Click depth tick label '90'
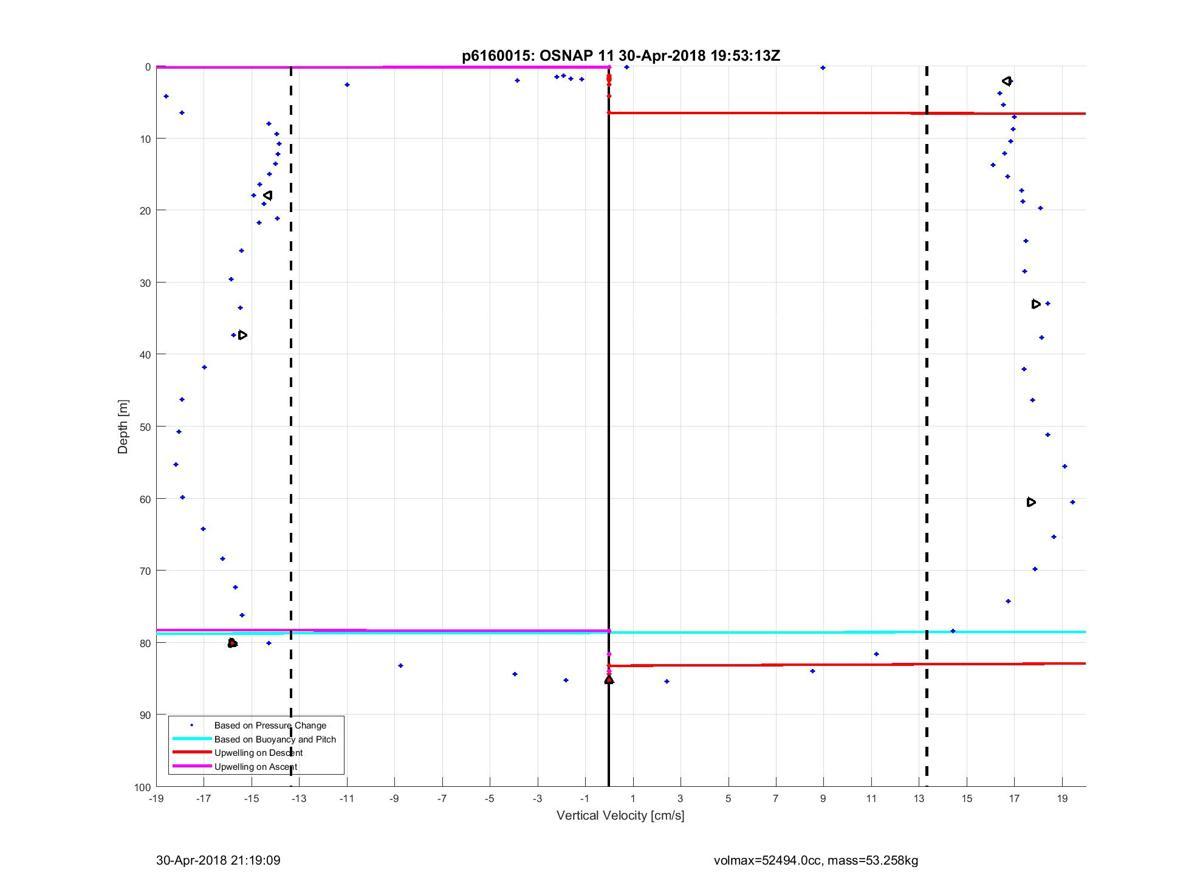This screenshot has width=1200, height=885. pyautogui.click(x=145, y=715)
